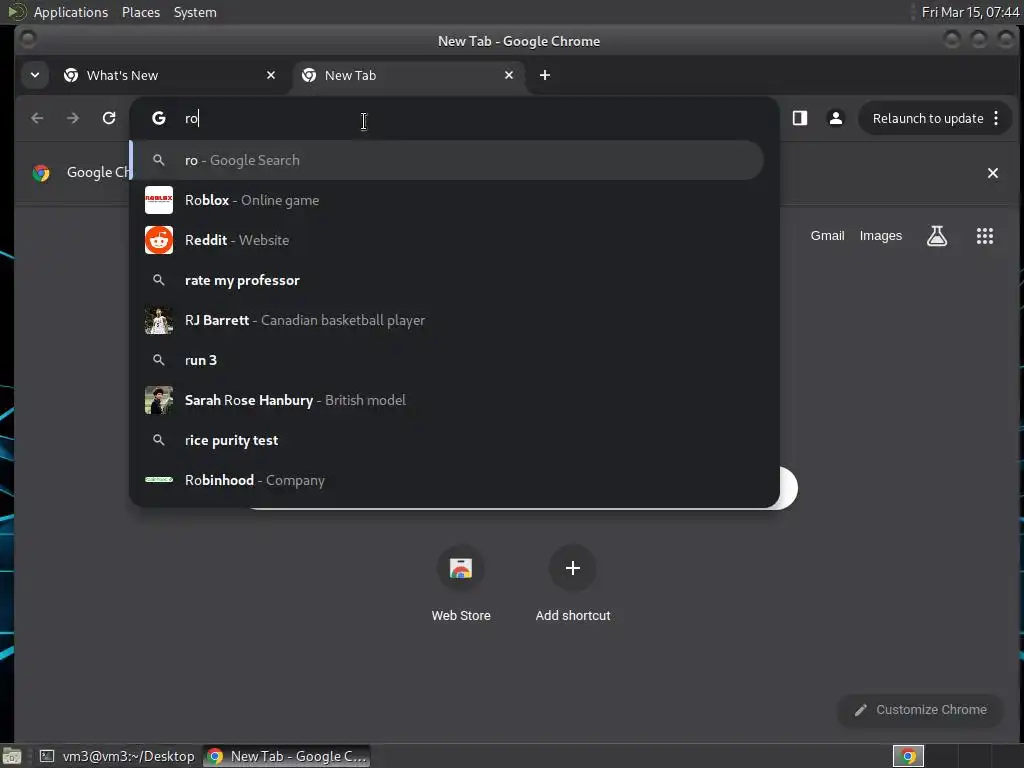This screenshot has width=1024, height=768.
Task: Click the New Tab Chrome taskbar item
Action: point(287,756)
